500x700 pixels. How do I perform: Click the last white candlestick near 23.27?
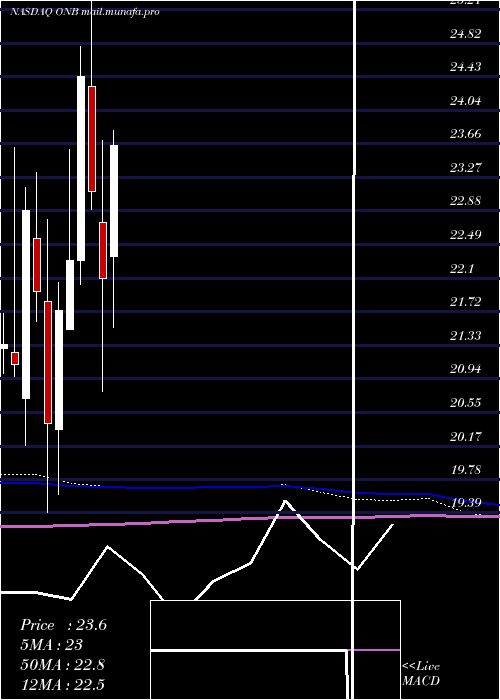(x=114, y=201)
